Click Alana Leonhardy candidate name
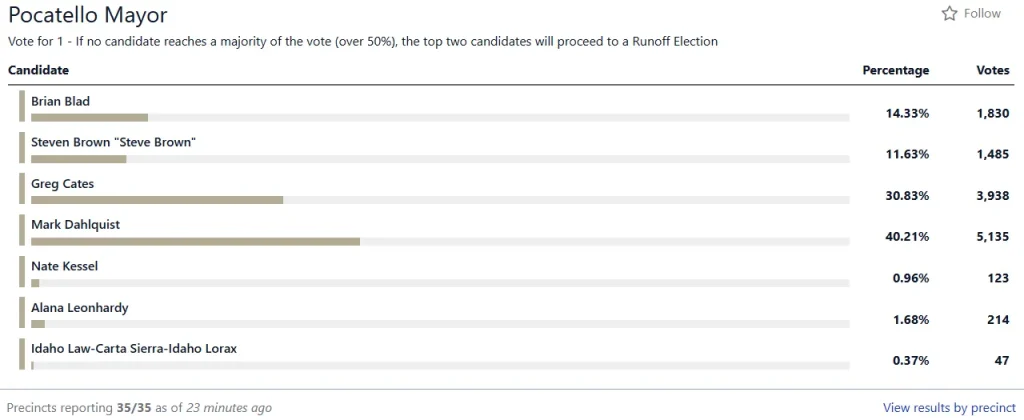 tap(80, 308)
